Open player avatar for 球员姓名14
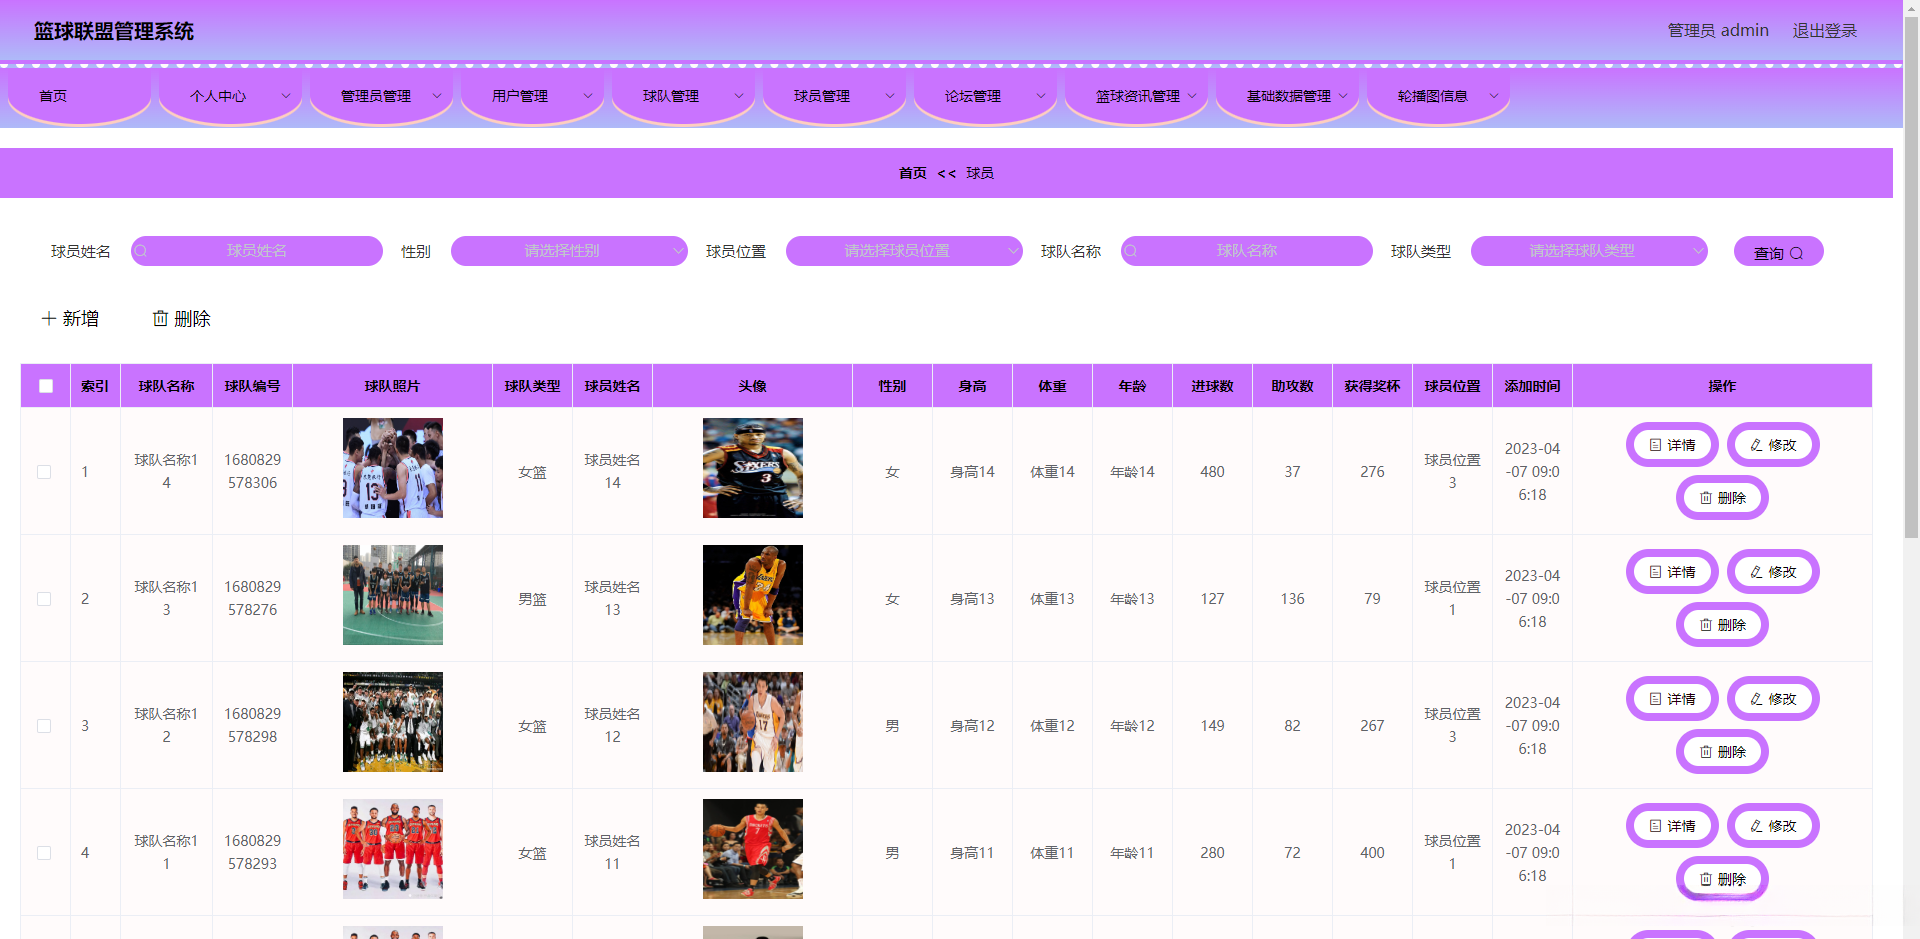Viewport: 1920px width, 939px height. (753, 468)
